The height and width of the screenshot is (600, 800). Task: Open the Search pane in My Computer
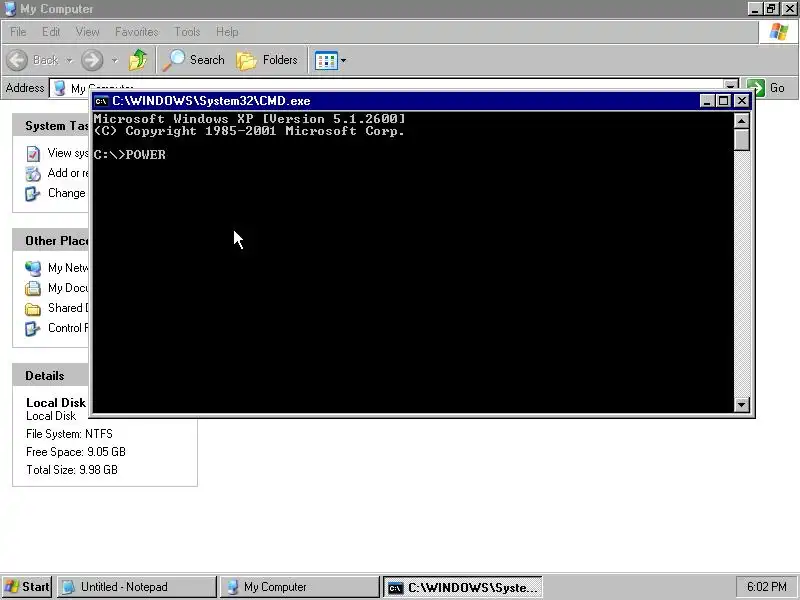pyautogui.click(x=194, y=60)
